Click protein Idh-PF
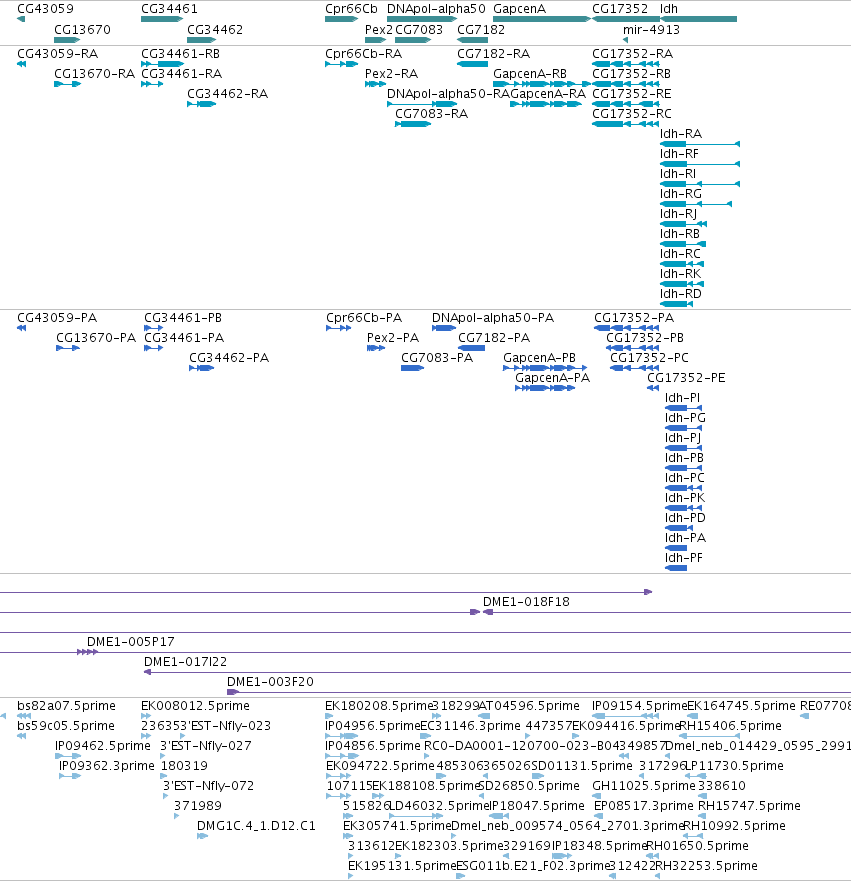This screenshot has height=881, width=851. point(684,558)
